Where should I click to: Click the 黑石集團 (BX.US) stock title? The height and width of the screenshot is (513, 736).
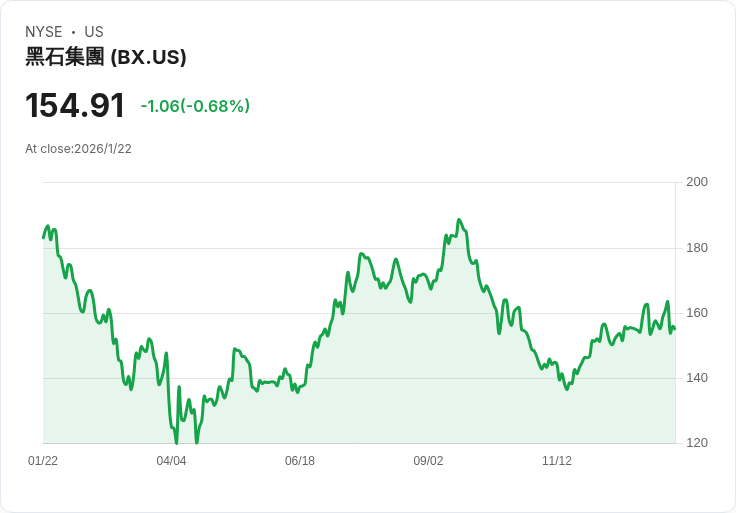(x=106, y=57)
